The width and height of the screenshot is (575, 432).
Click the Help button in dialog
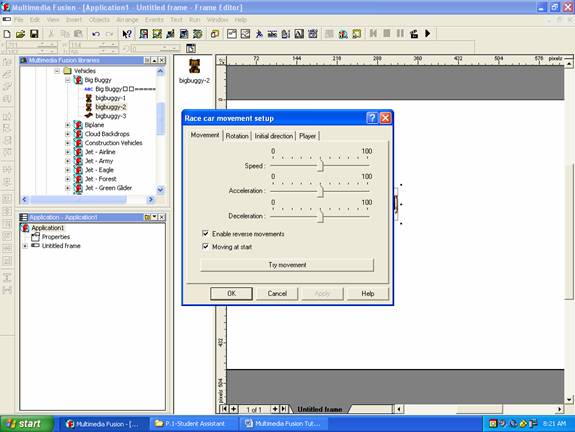[x=368, y=293]
